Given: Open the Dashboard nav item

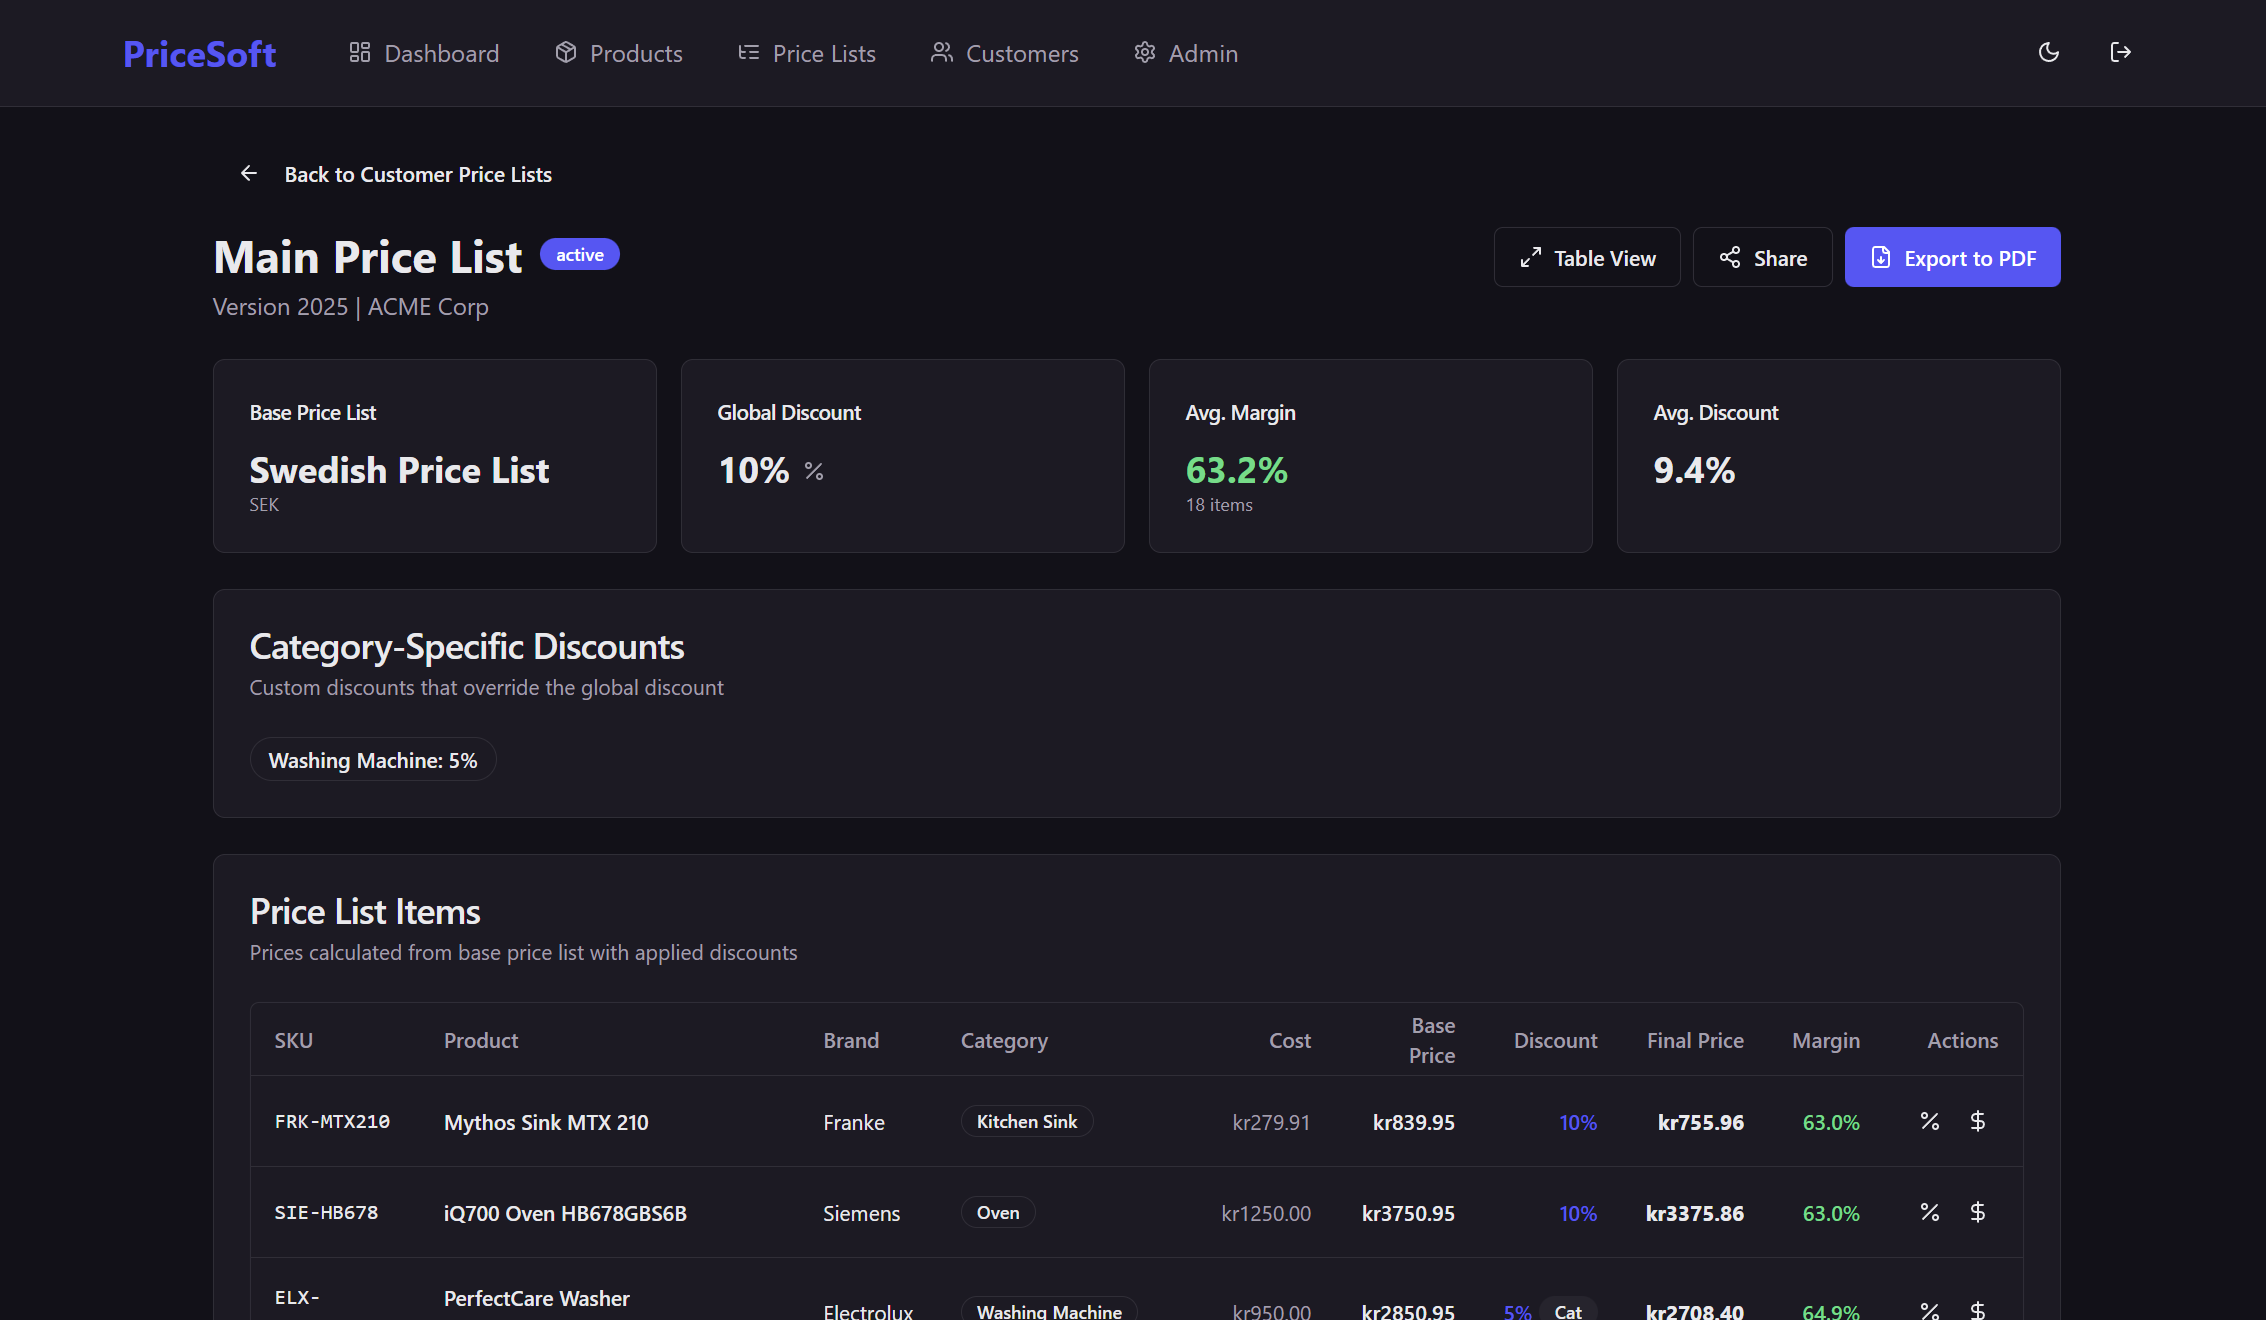Looking at the screenshot, I should (x=424, y=54).
